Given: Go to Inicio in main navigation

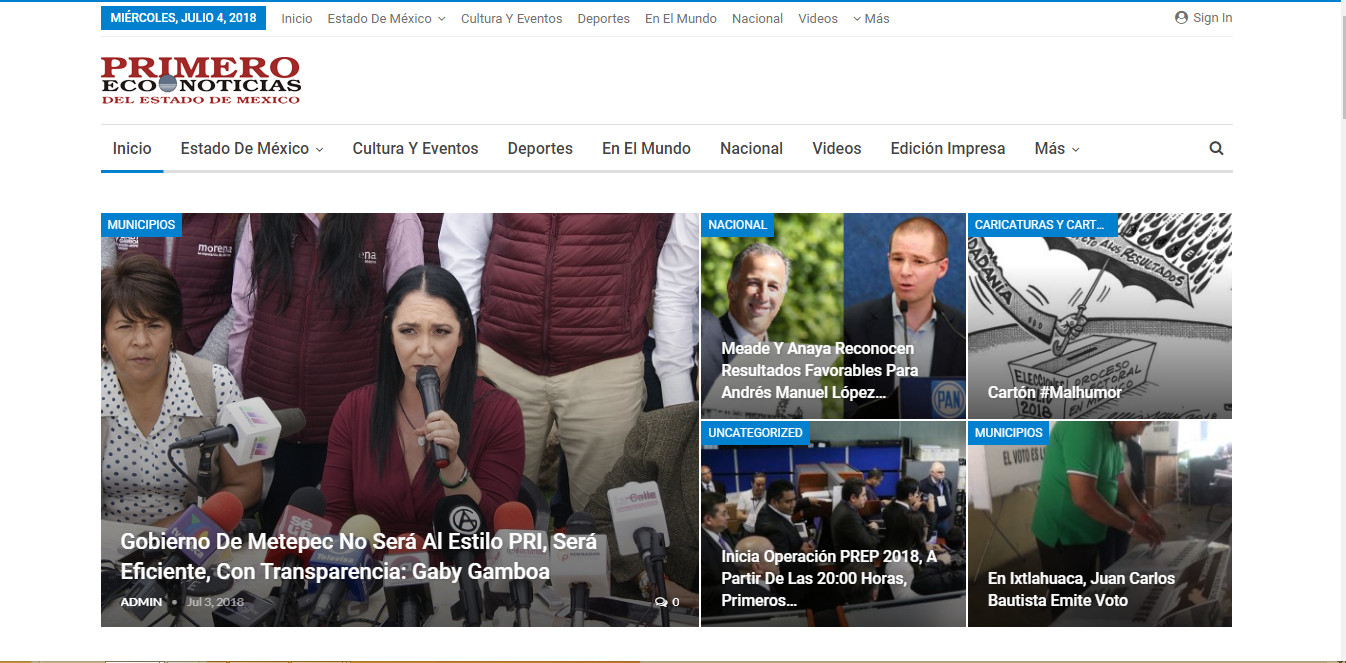Looking at the screenshot, I should (x=132, y=148).
